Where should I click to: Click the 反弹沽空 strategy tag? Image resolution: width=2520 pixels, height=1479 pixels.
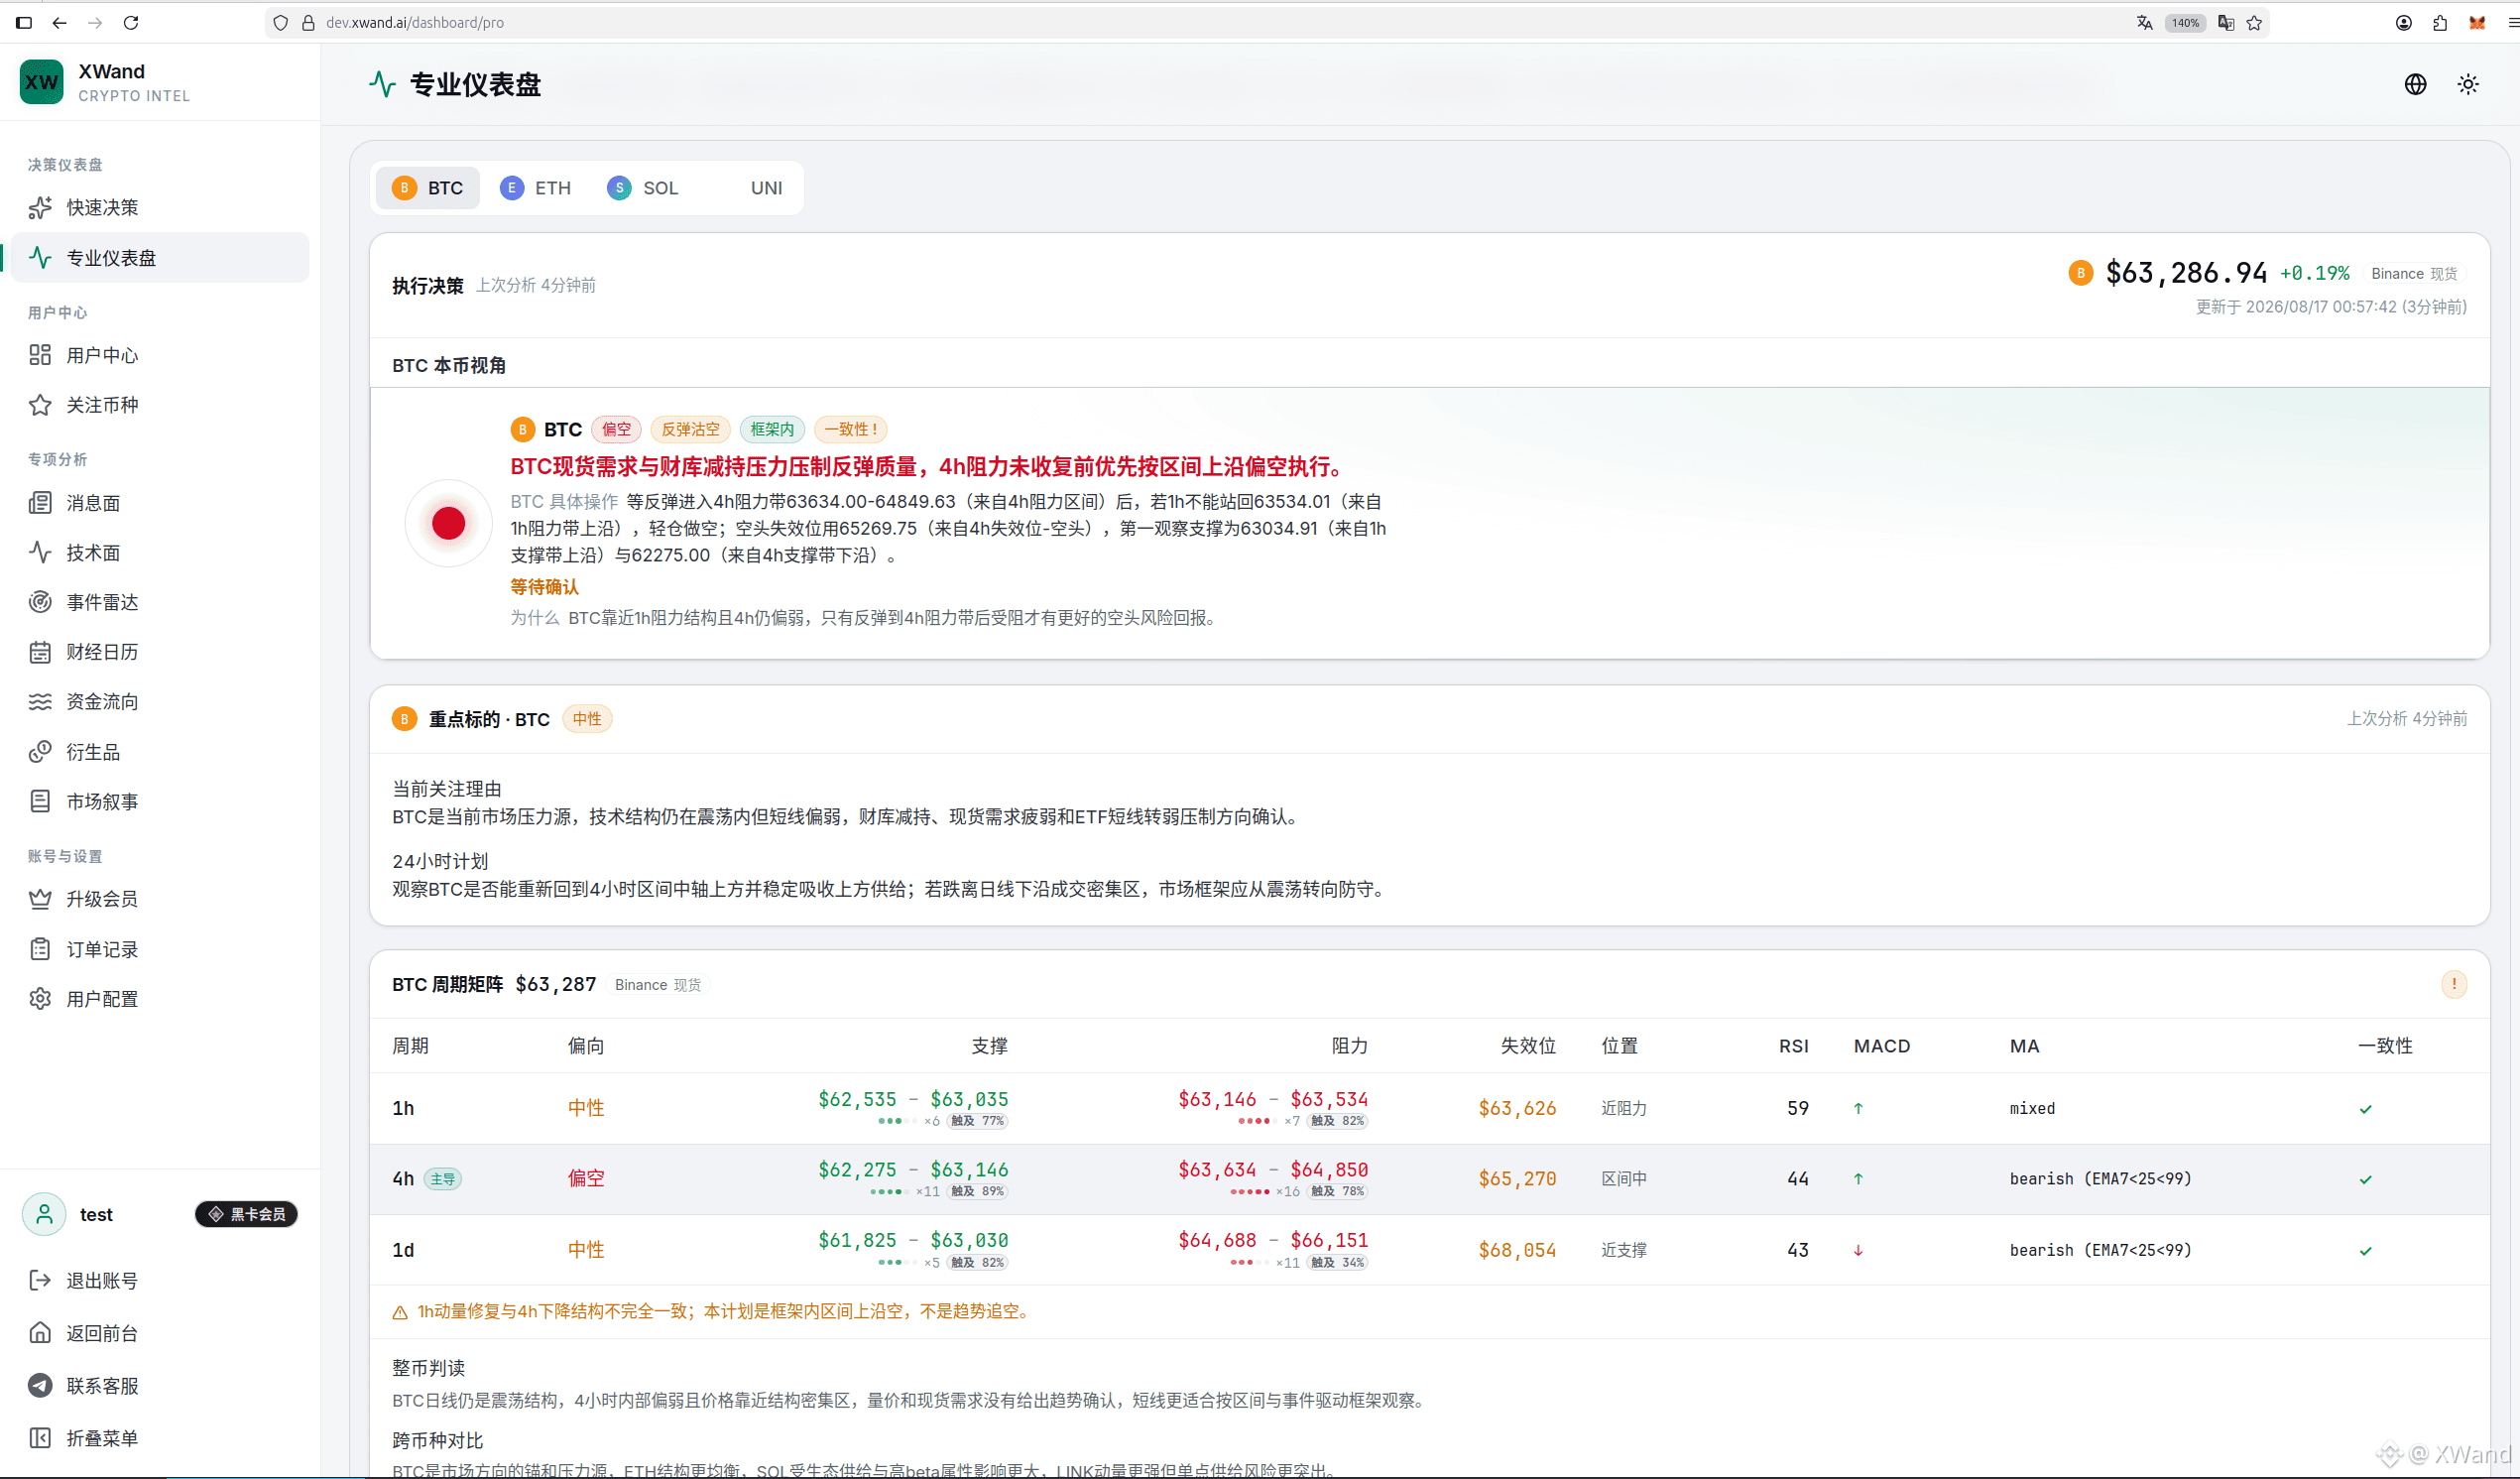pos(690,429)
